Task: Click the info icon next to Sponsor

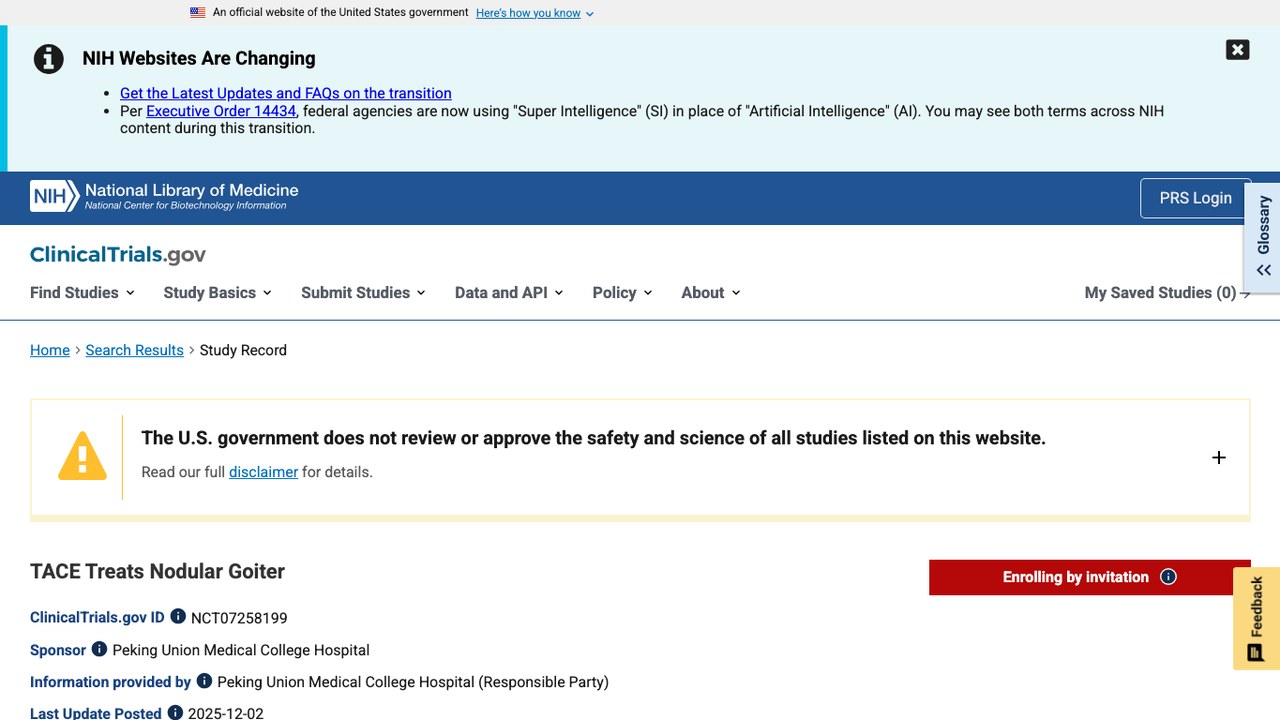Action: 99,649
